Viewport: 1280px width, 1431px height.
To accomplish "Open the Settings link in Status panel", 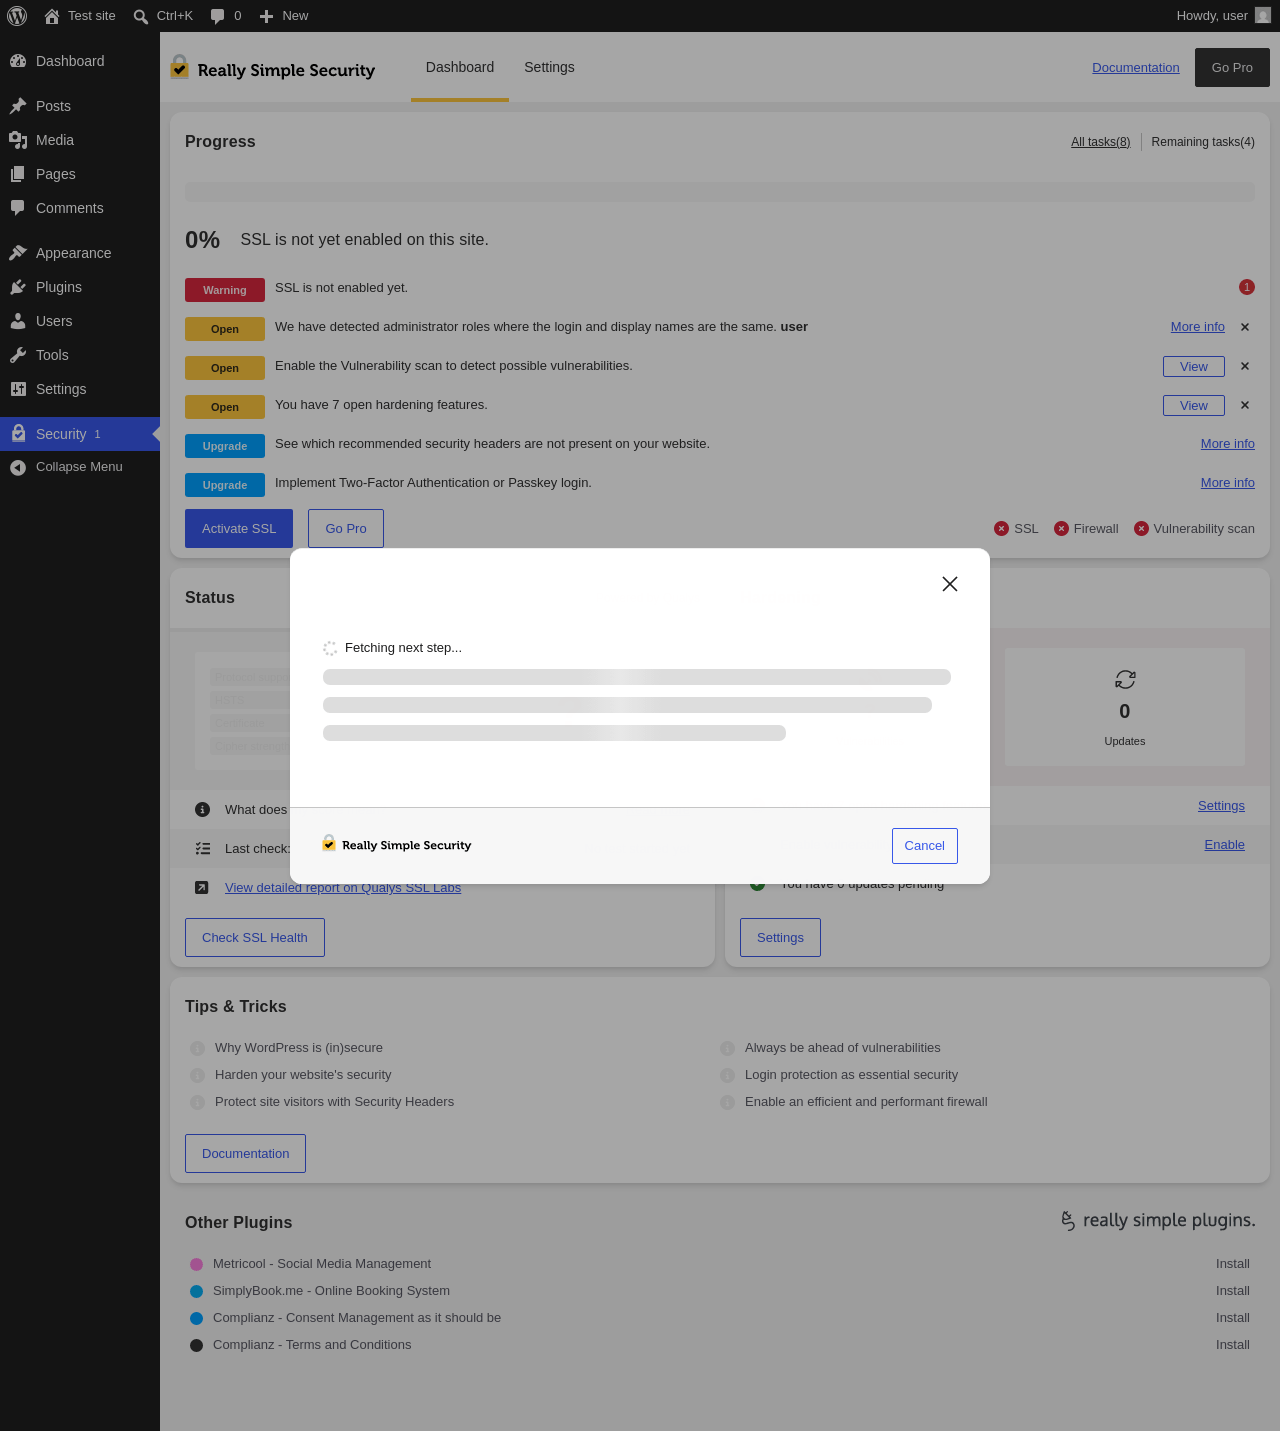I will pos(1221,806).
